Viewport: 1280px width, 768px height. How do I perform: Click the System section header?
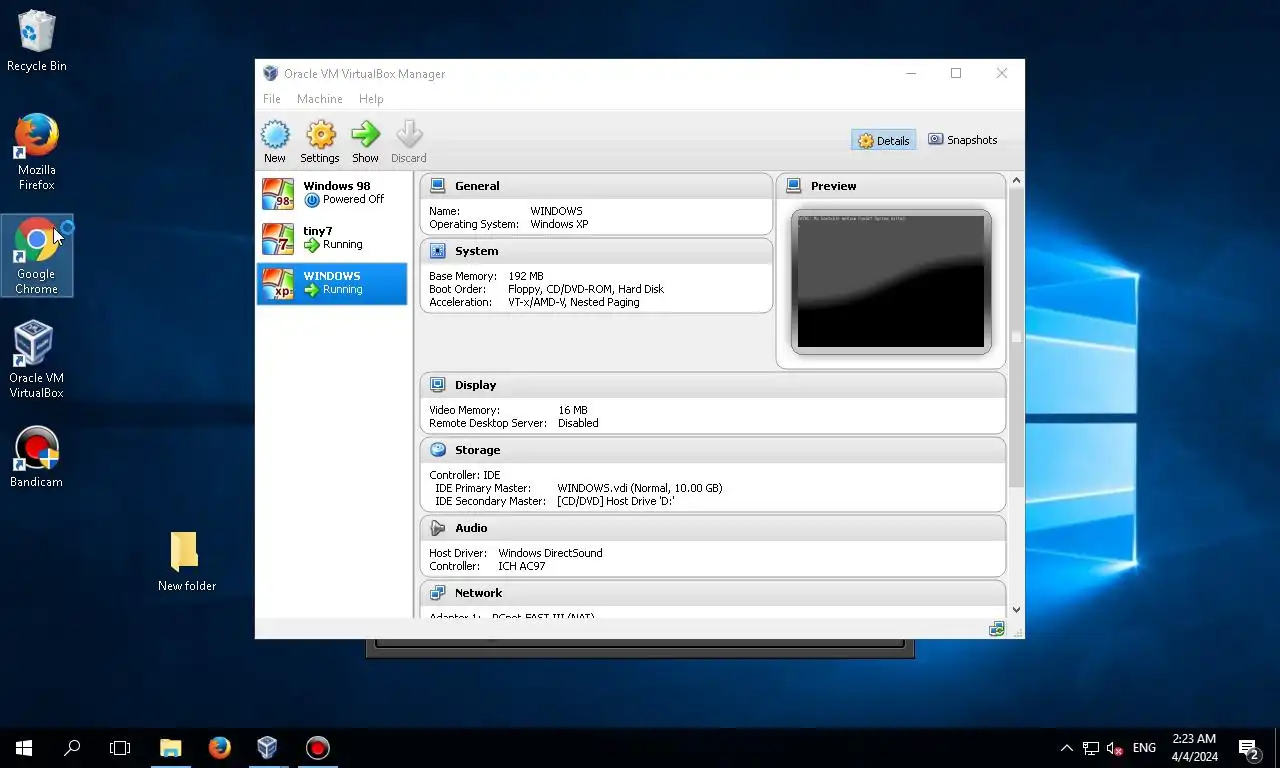click(x=596, y=251)
